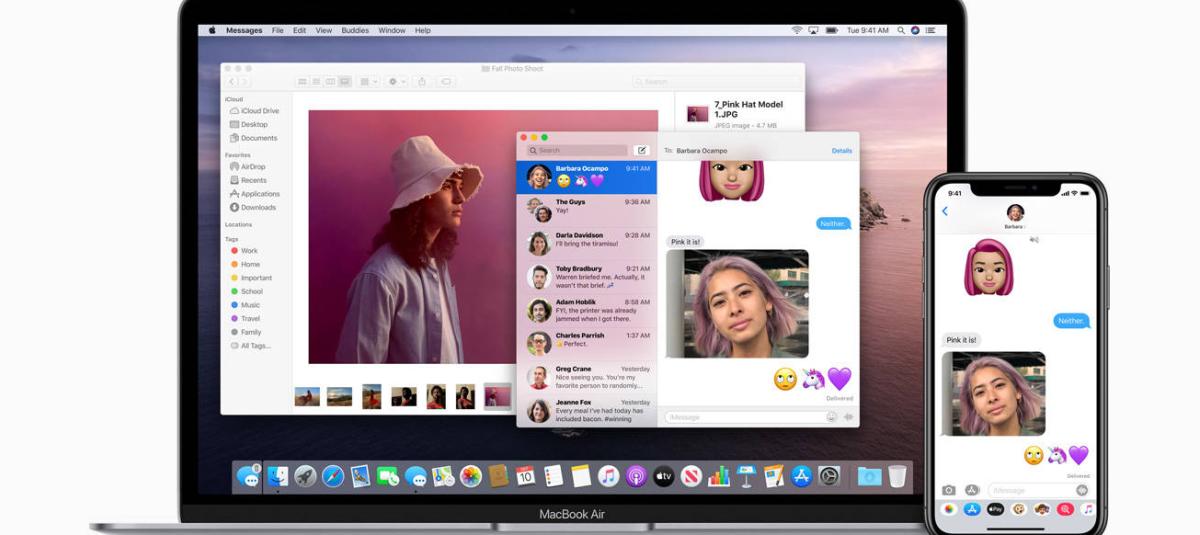Viewport: 1200px width, 535px height.
Task: Select Documents in Finder sidebar
Action: pos(253,138)
